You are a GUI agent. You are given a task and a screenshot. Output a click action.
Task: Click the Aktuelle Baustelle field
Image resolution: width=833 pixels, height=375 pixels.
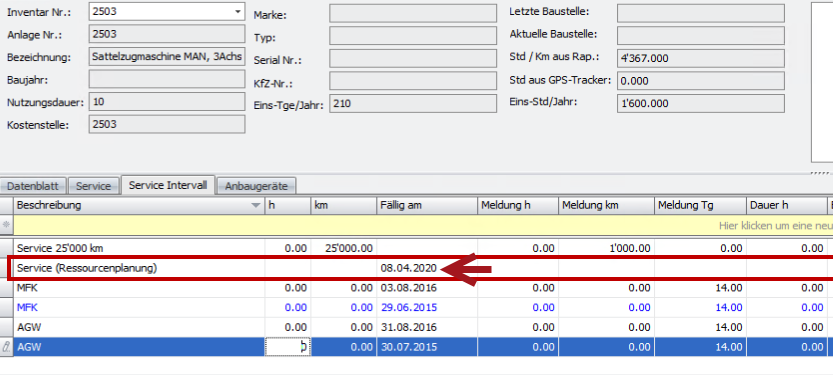(701, 36)
